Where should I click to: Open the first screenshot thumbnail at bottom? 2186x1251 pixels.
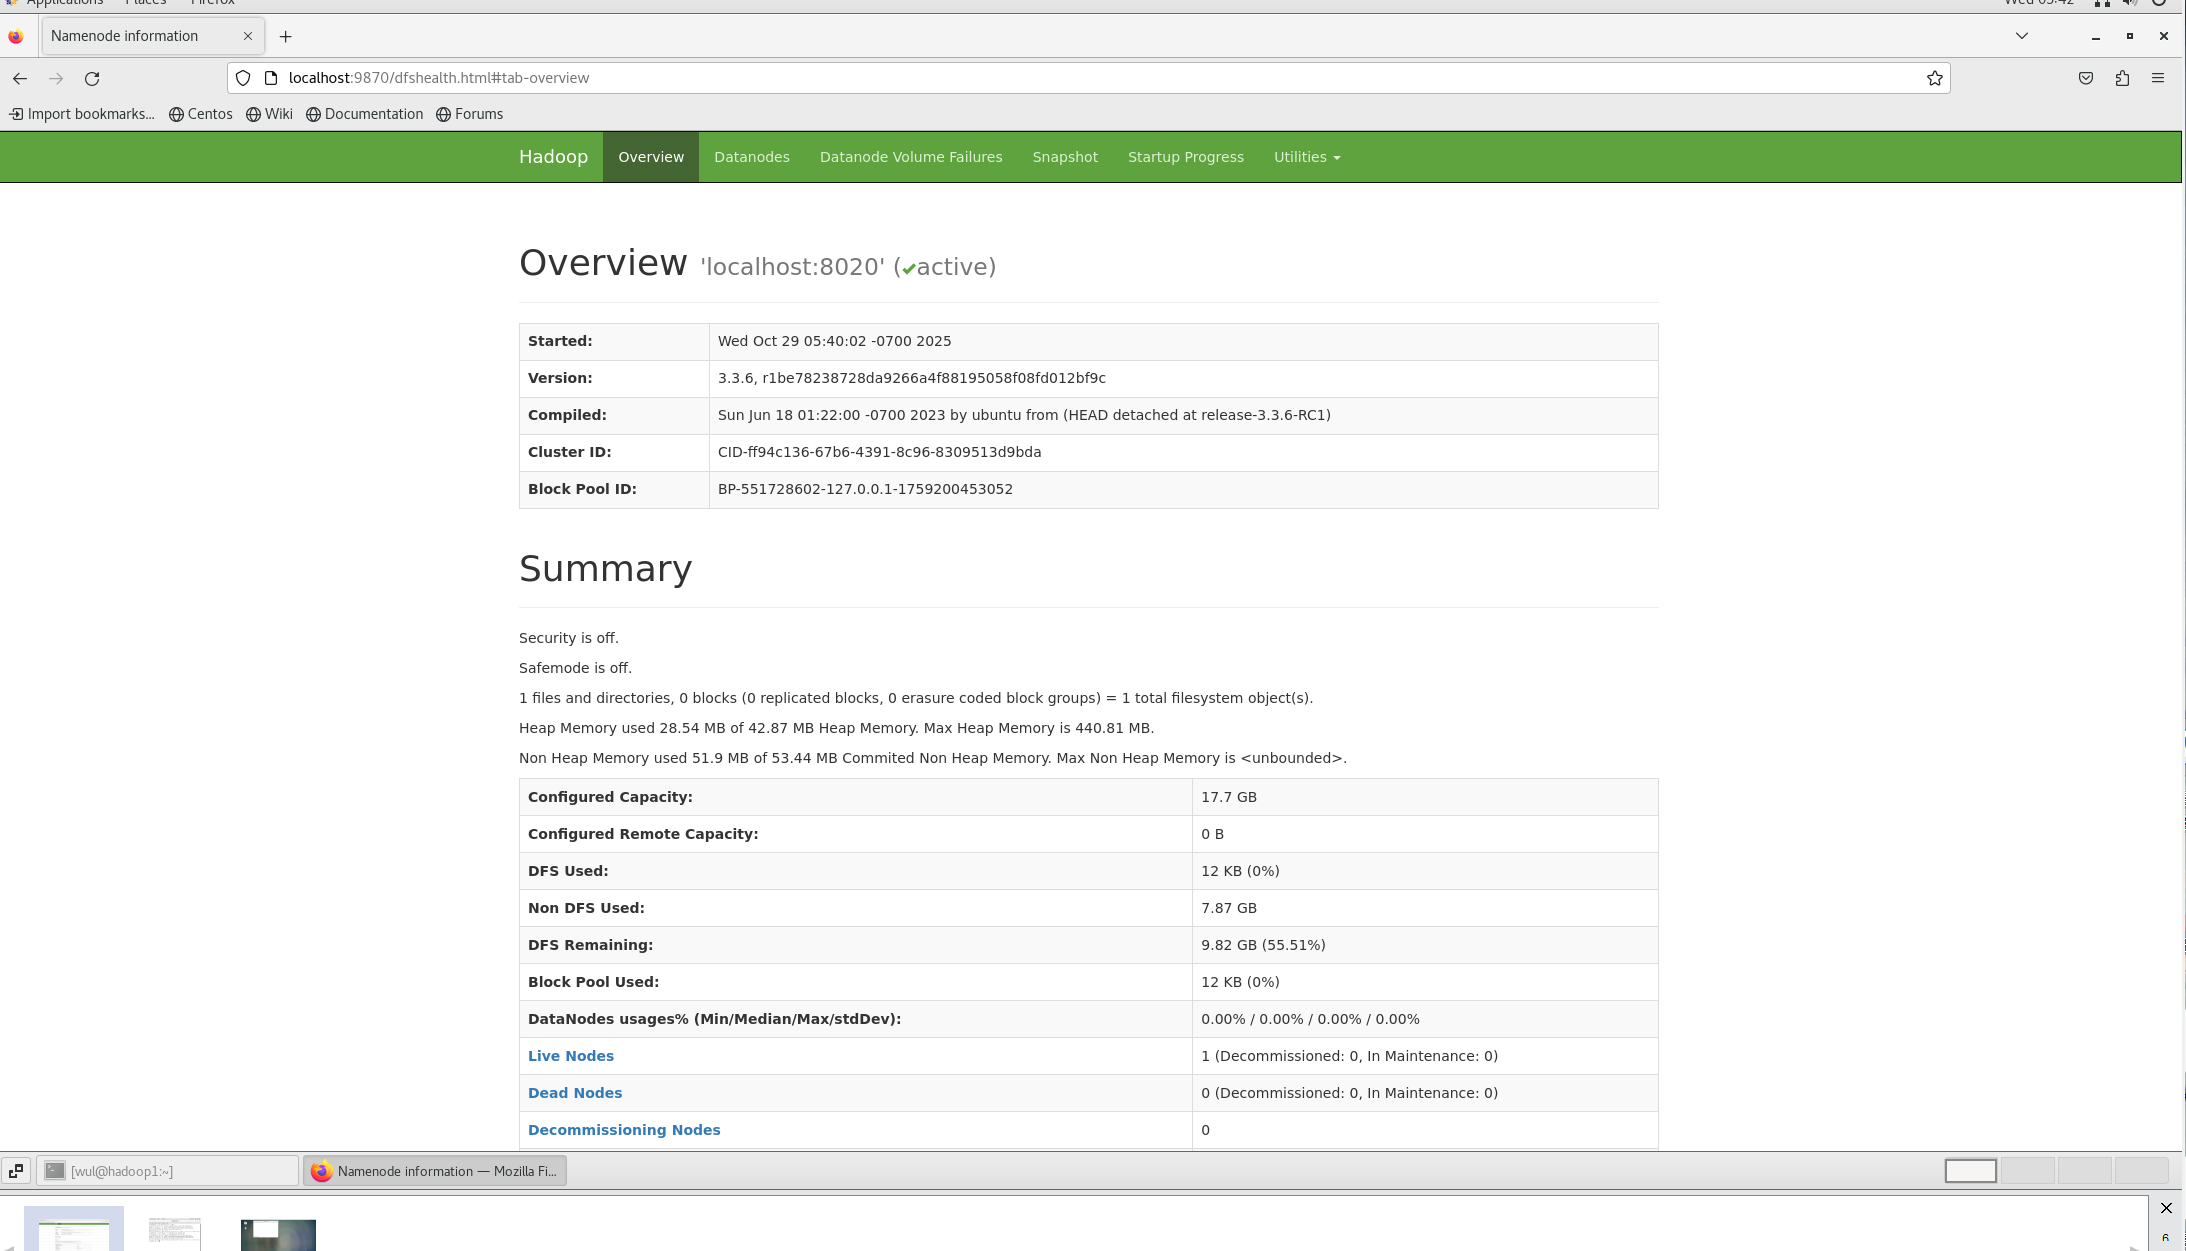(74, 1229)
